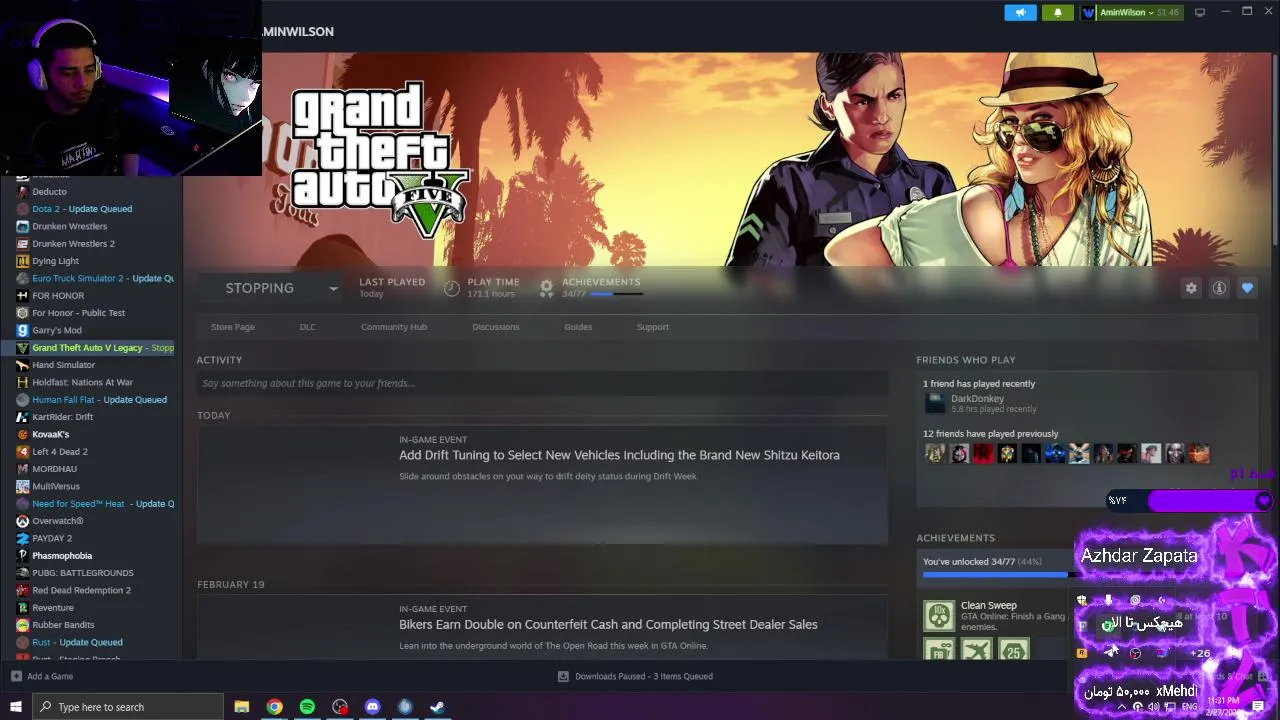Viewport: 1280px width, 720px height.
Task: Select Need for Speed Heat in the library
Action: point(103,504)
